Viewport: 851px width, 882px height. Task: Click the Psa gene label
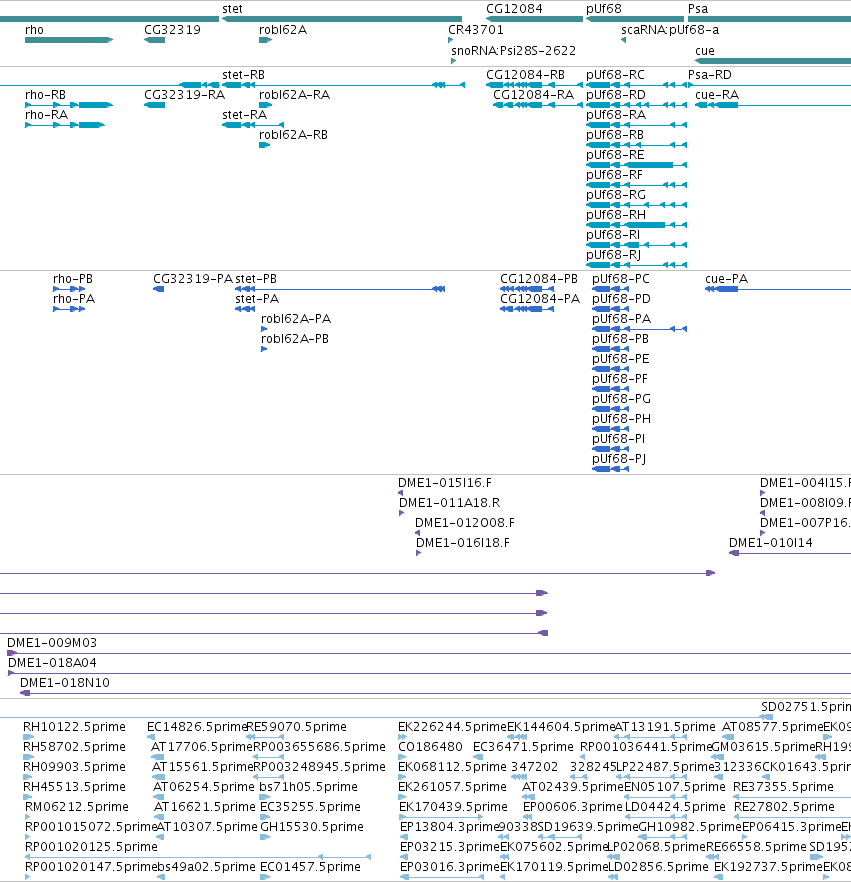[x=698, y=9]
